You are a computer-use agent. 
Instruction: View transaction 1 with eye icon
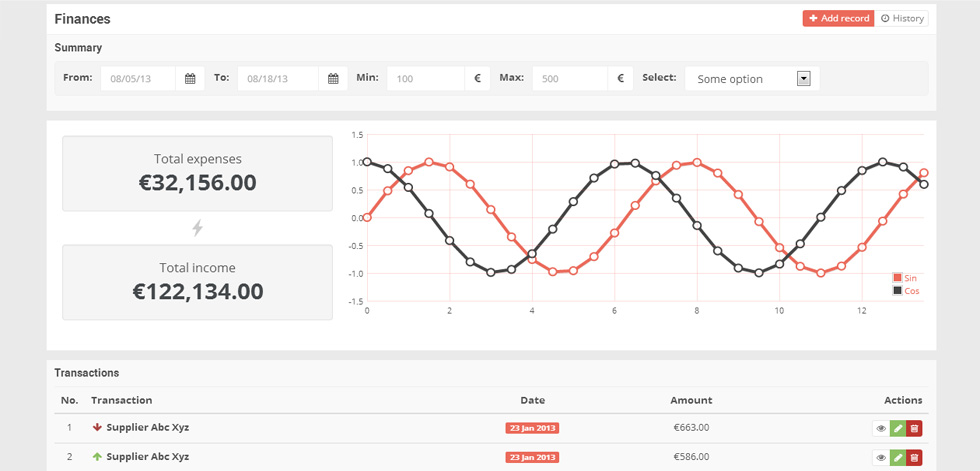[x=881, y=429]
